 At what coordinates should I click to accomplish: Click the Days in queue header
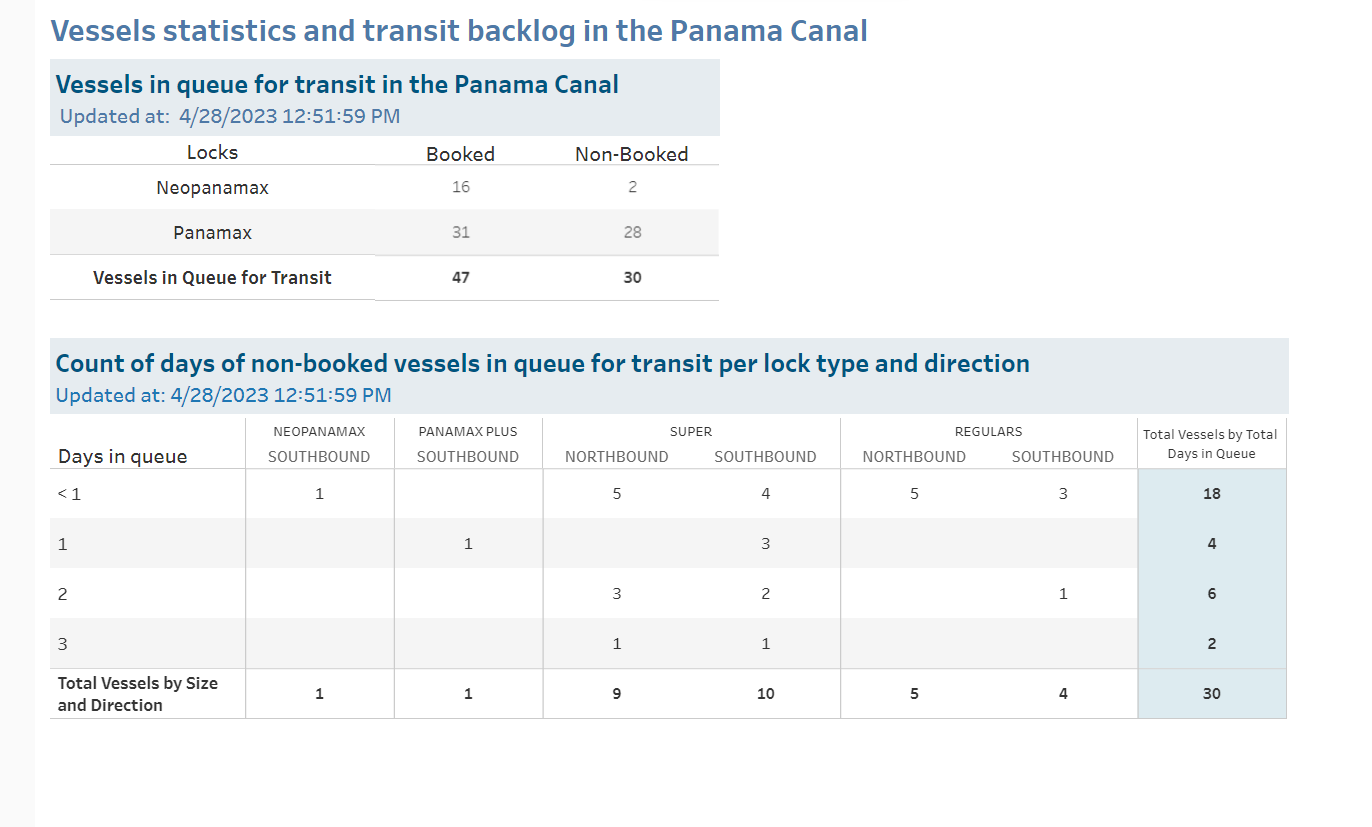123,456
